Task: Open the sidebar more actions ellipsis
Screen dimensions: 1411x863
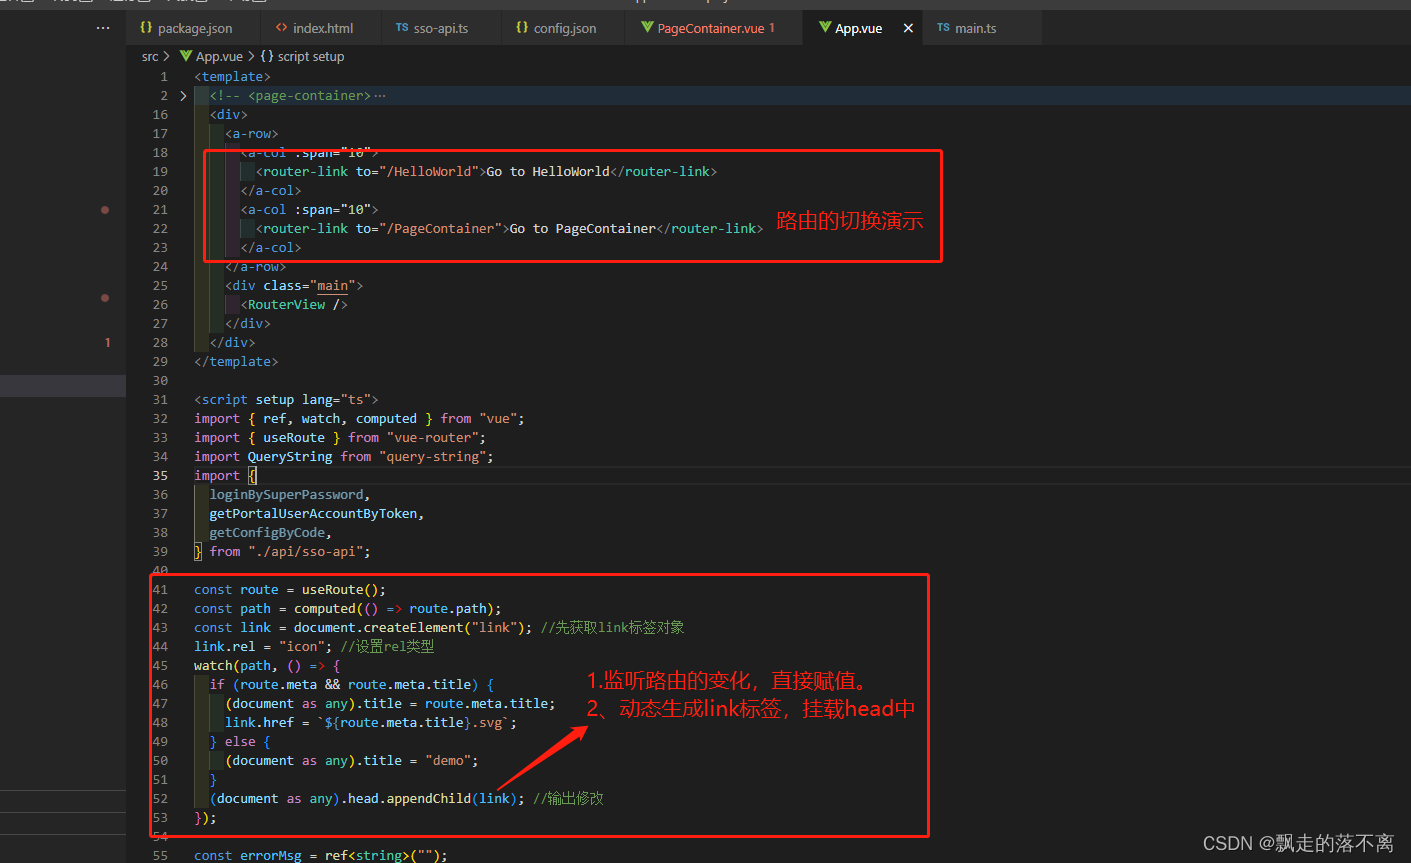Action: [103, 28]
